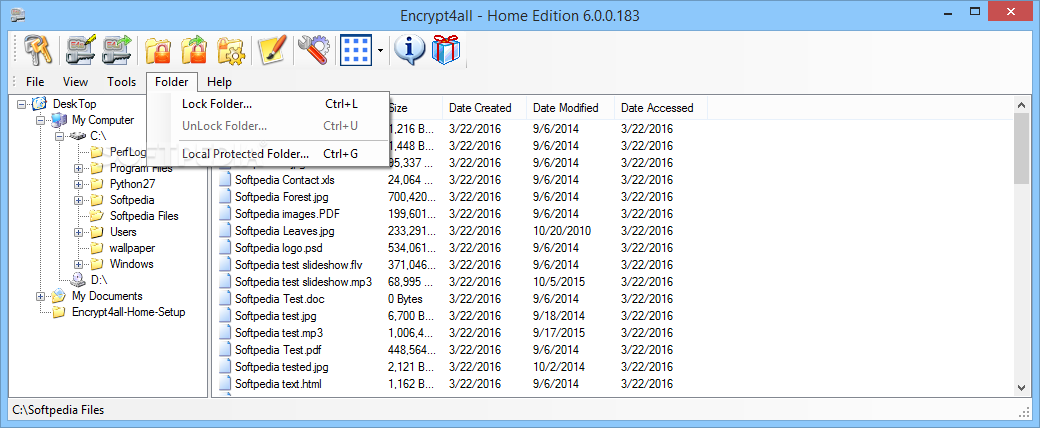The height and width of the screenshot is (428, 1040).
Task: Click the My Computer icon in the tree
Action: [60, 120]
